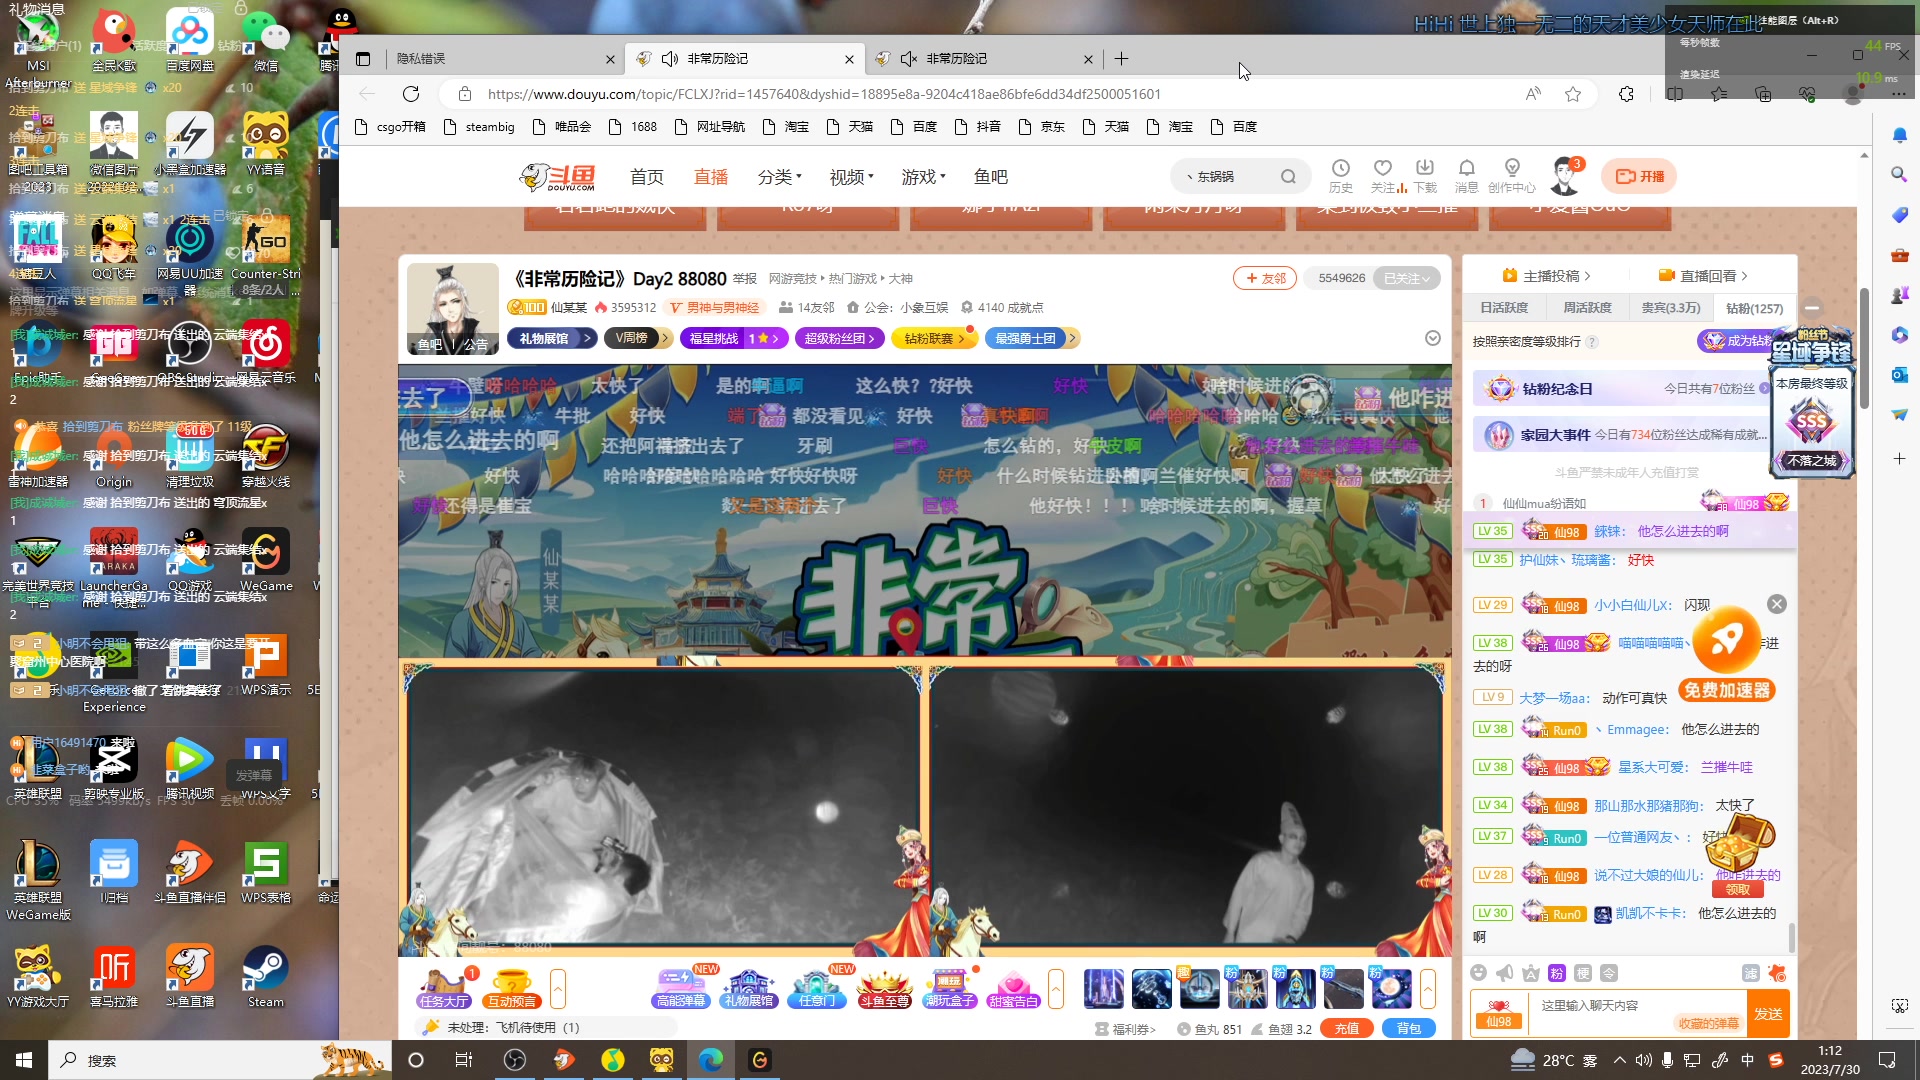The height and width of the screenshot is (1080, 1920).
Task: Click the megaphone broadcast icon in chat toolbar
Action: point(1505,973)
